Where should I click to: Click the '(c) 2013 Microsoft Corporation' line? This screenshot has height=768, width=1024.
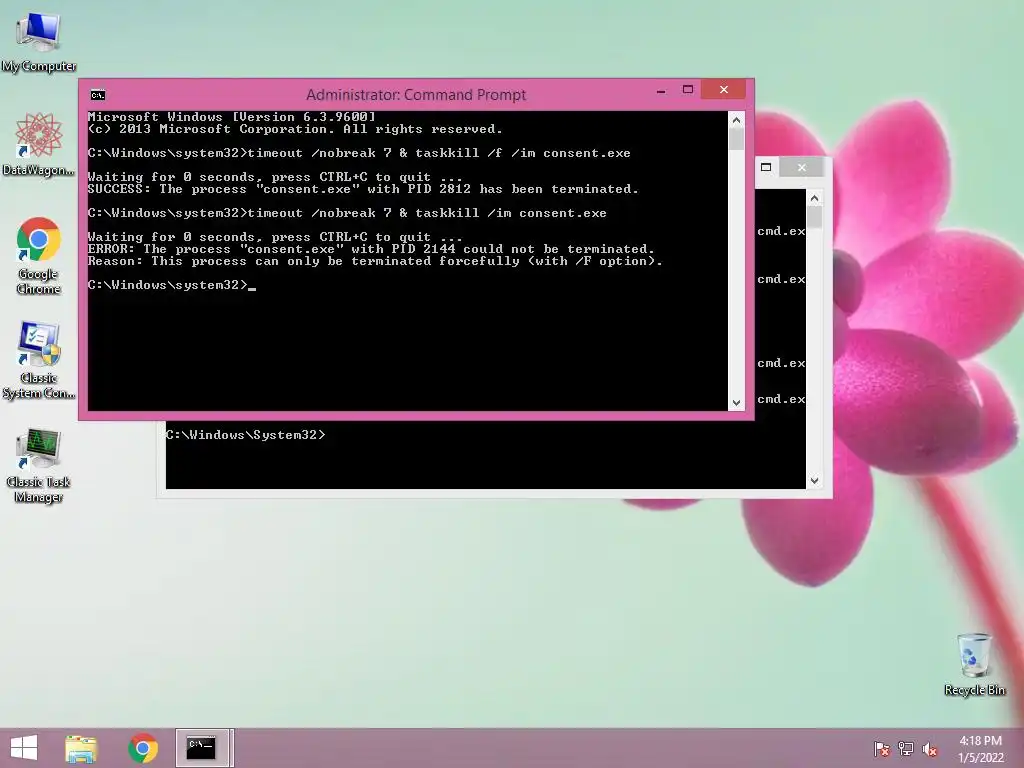(295, 129)
